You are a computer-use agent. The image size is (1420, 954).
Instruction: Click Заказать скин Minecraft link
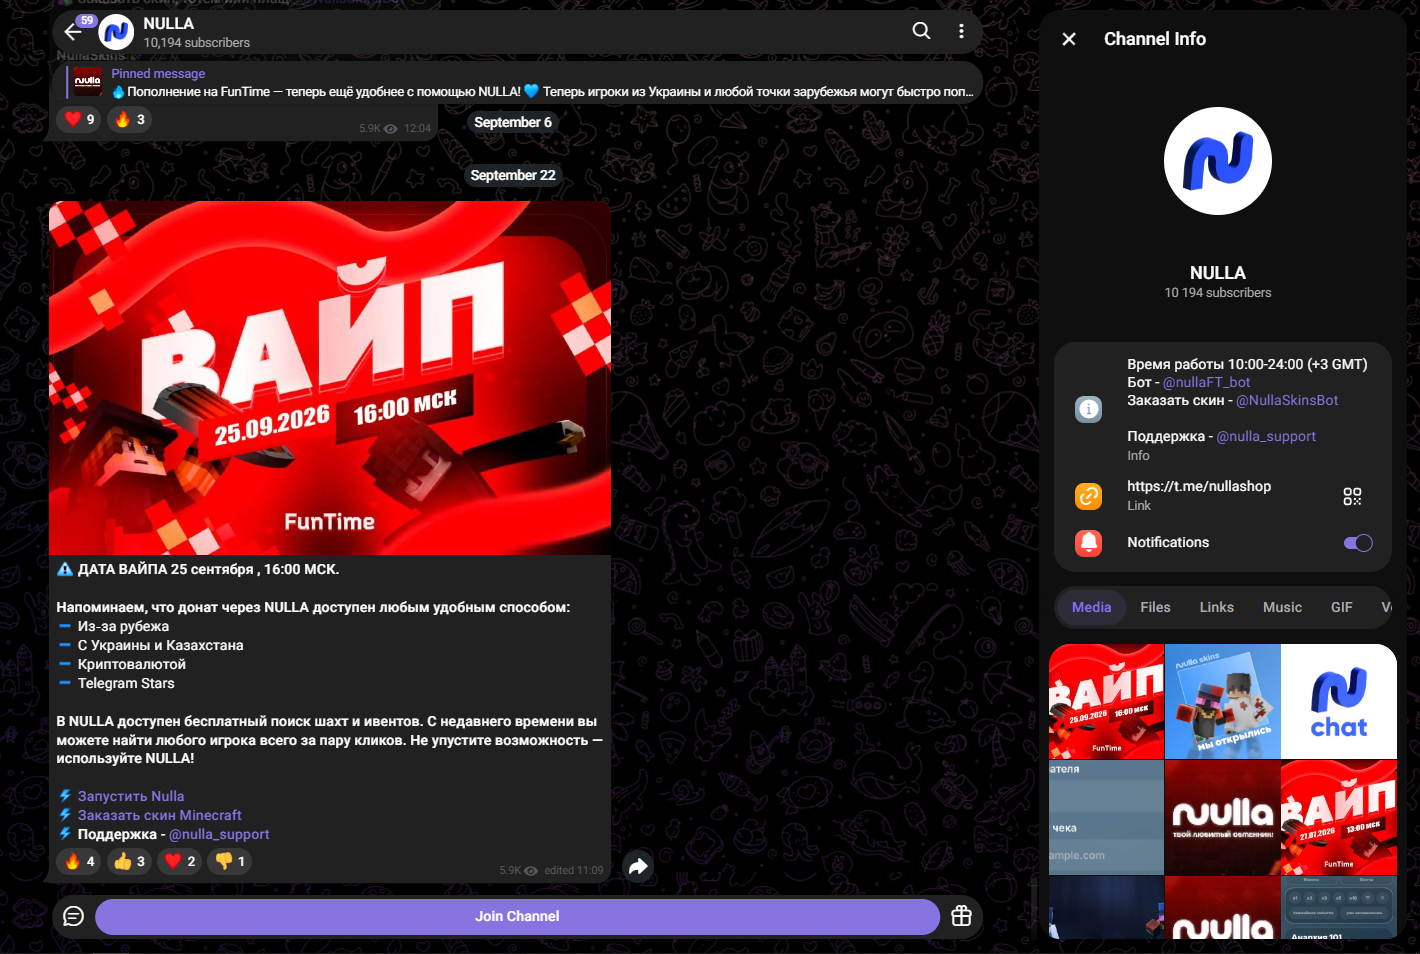[160, 815]
